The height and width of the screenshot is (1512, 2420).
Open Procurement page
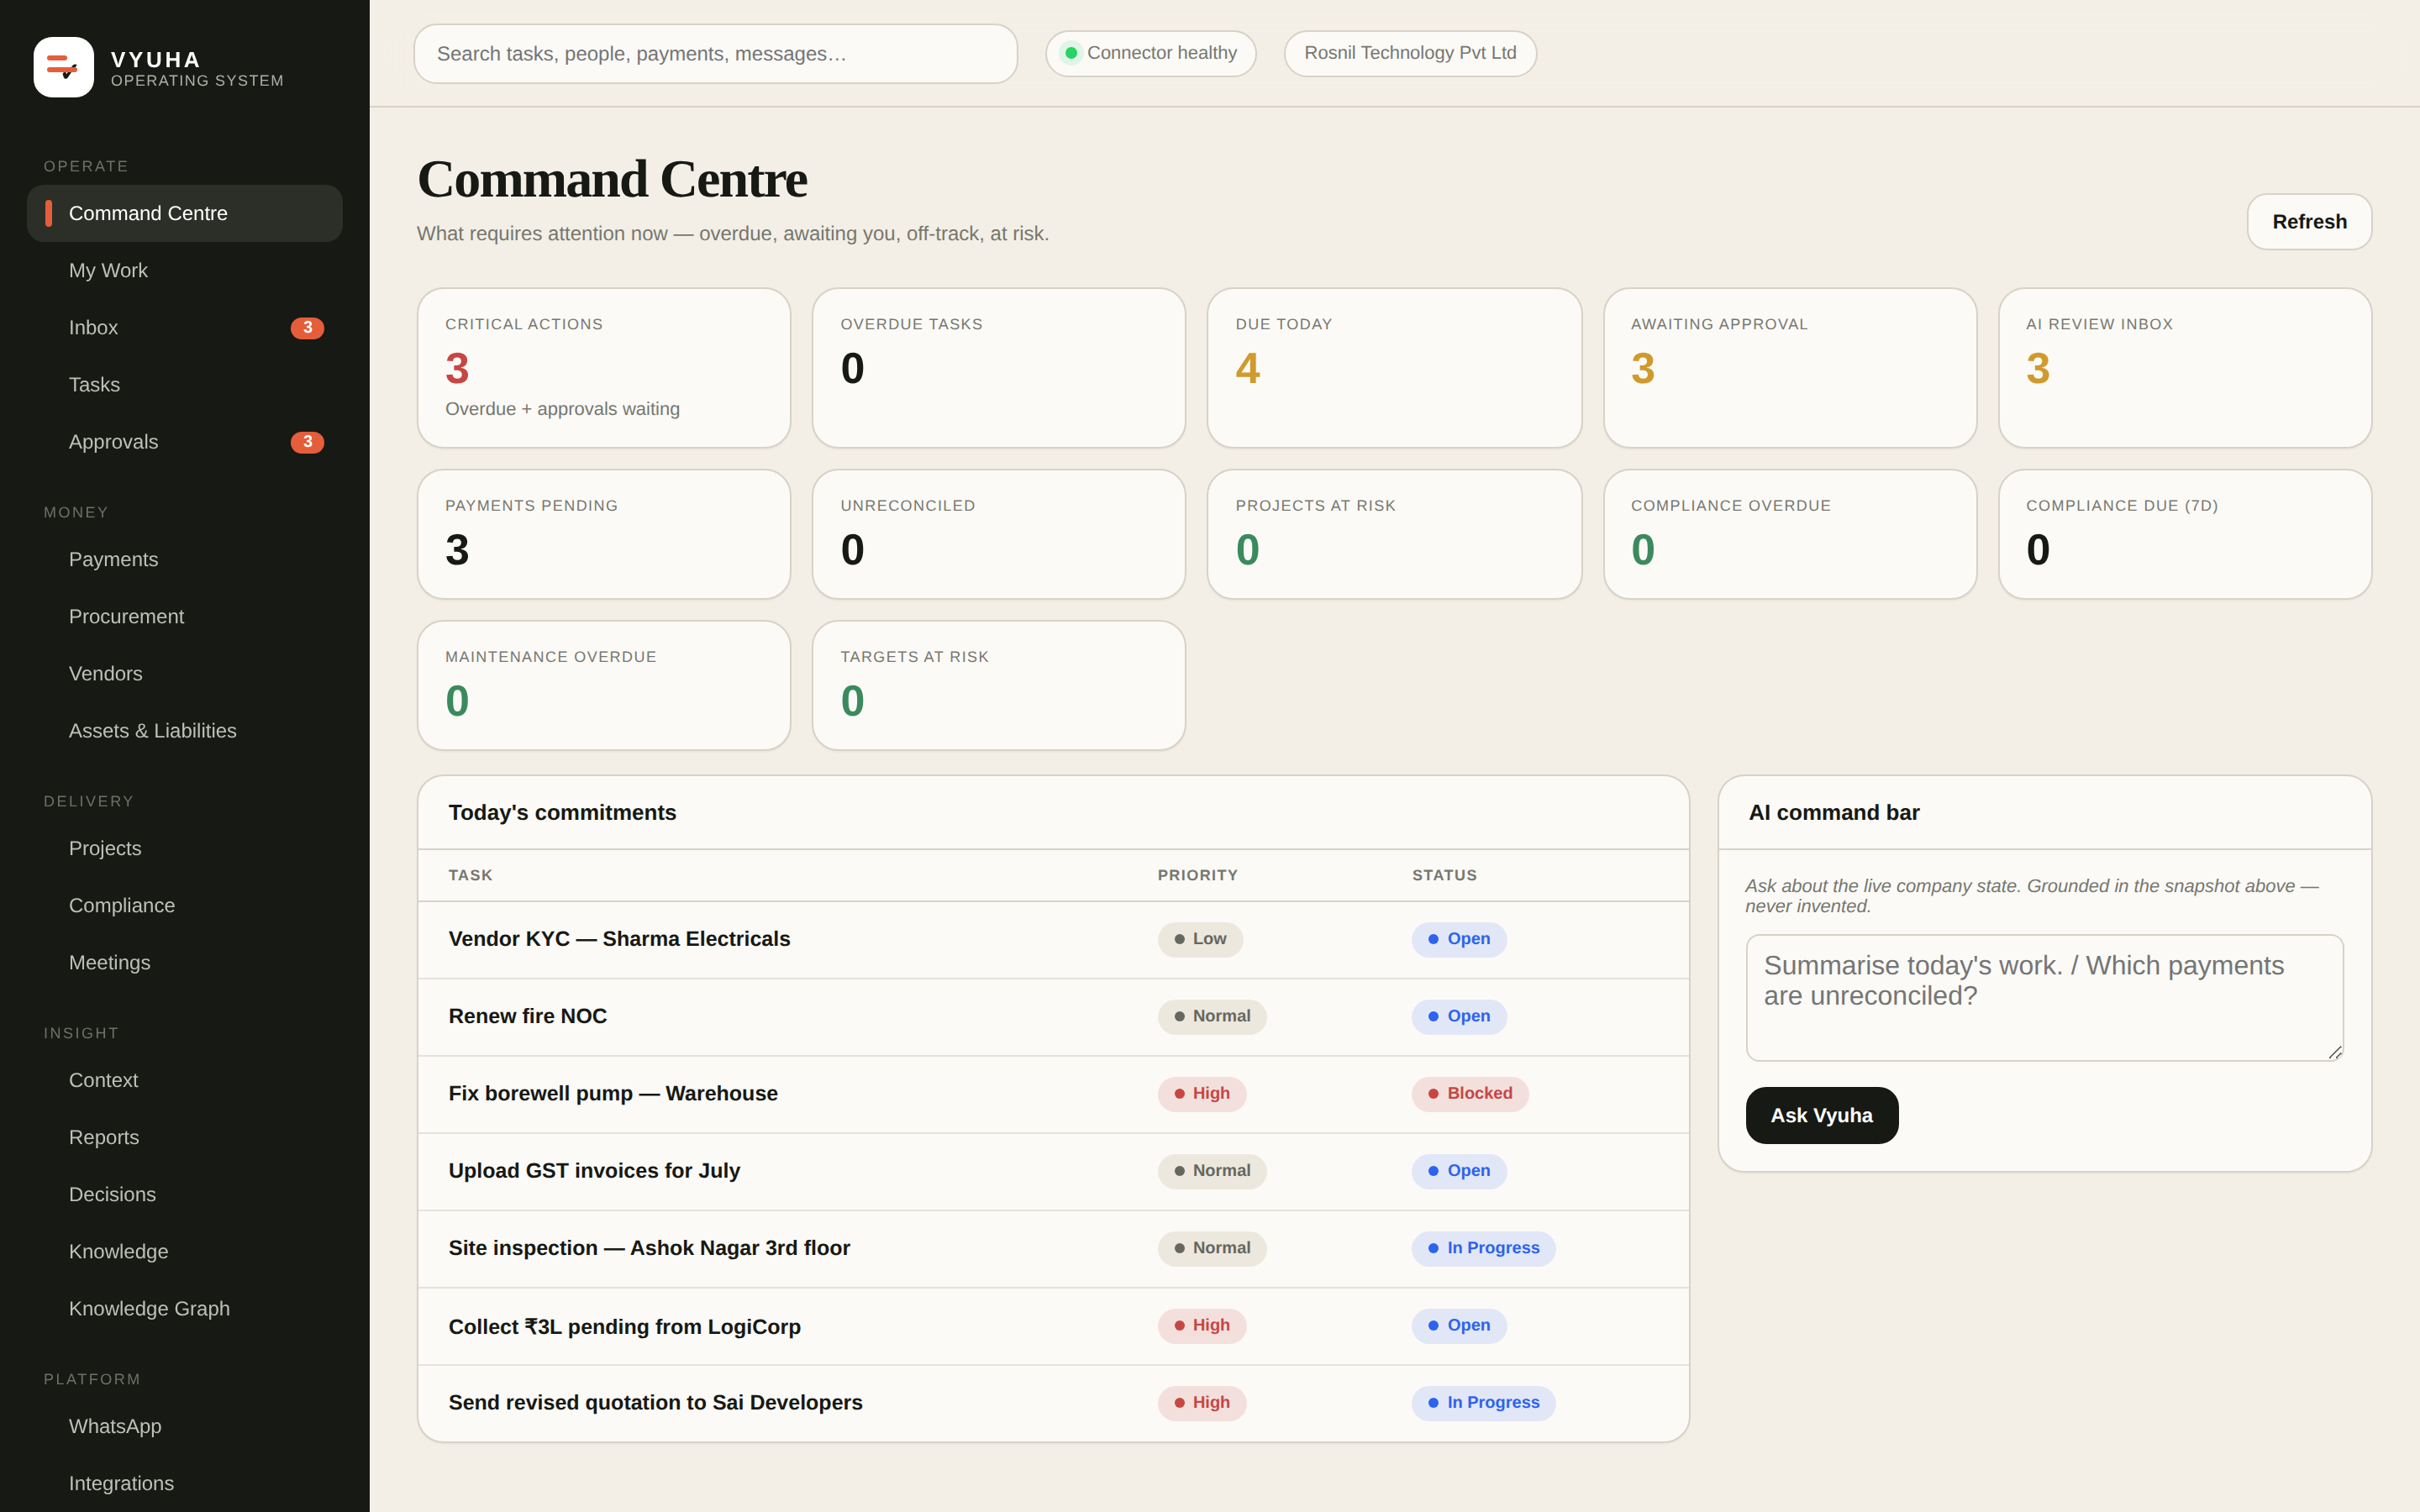(x=185, y=617)
